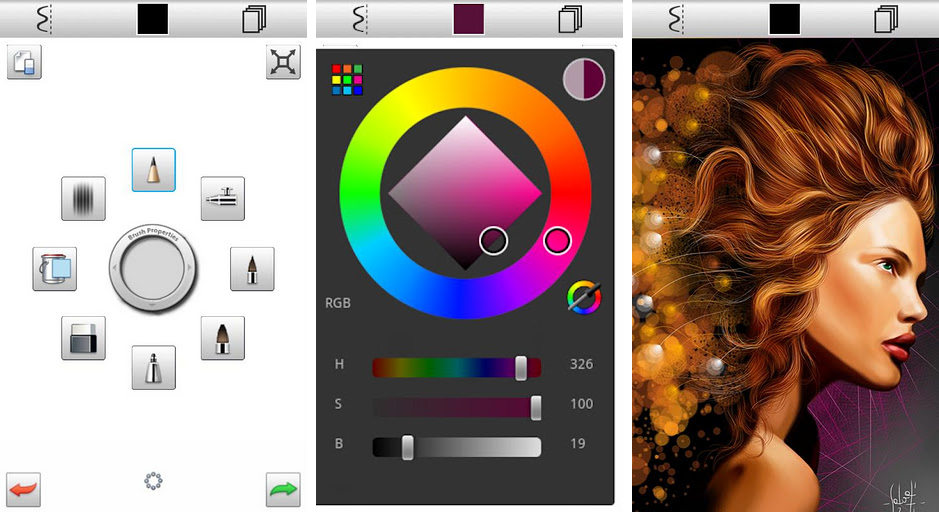939x512 pixels.
Task: Click the saturation-brightness handle in the diamond
Action: 493,241
